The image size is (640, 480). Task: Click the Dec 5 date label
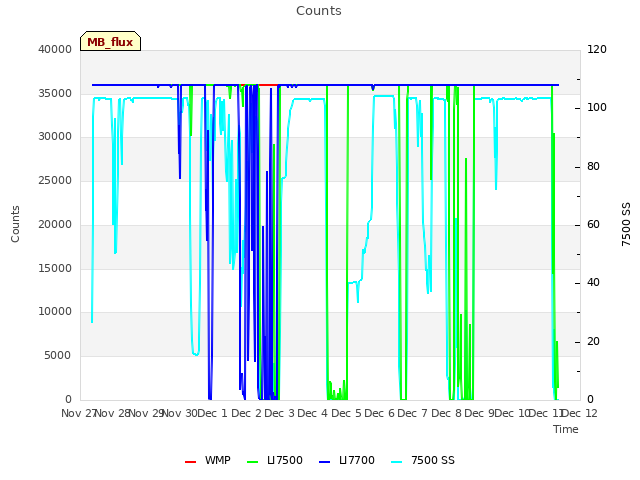click(x=347, y=413)
